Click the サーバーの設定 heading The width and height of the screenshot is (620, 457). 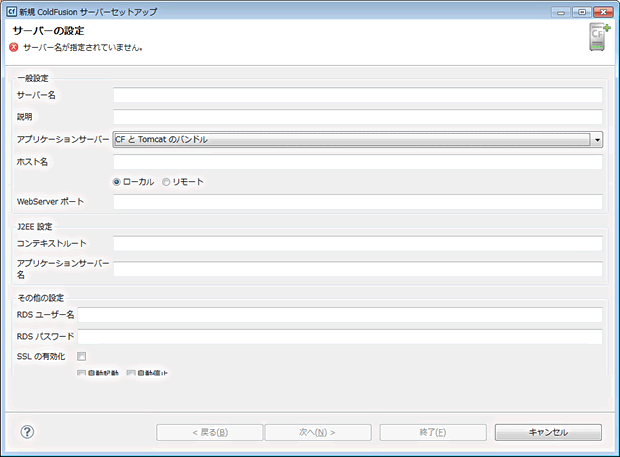[48, 30]
